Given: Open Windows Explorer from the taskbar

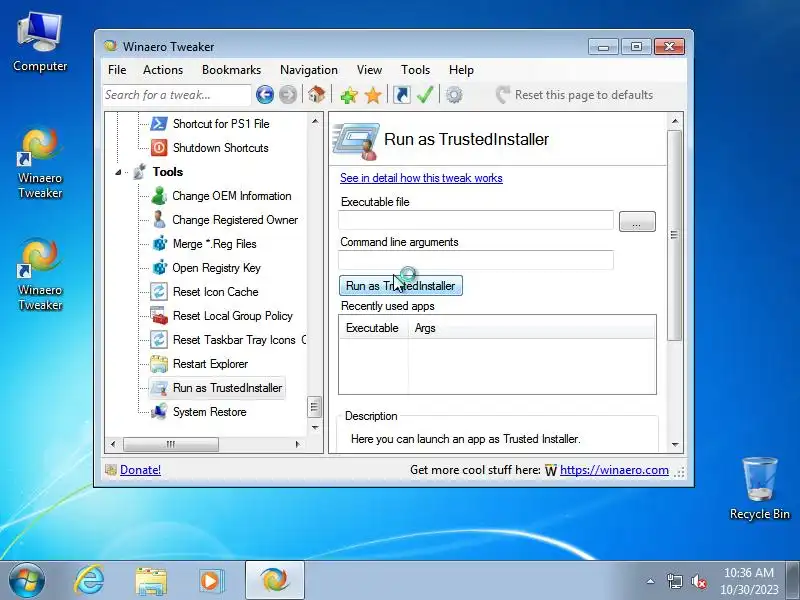Looking at the screenshot, I should click(x=151, y=581).
